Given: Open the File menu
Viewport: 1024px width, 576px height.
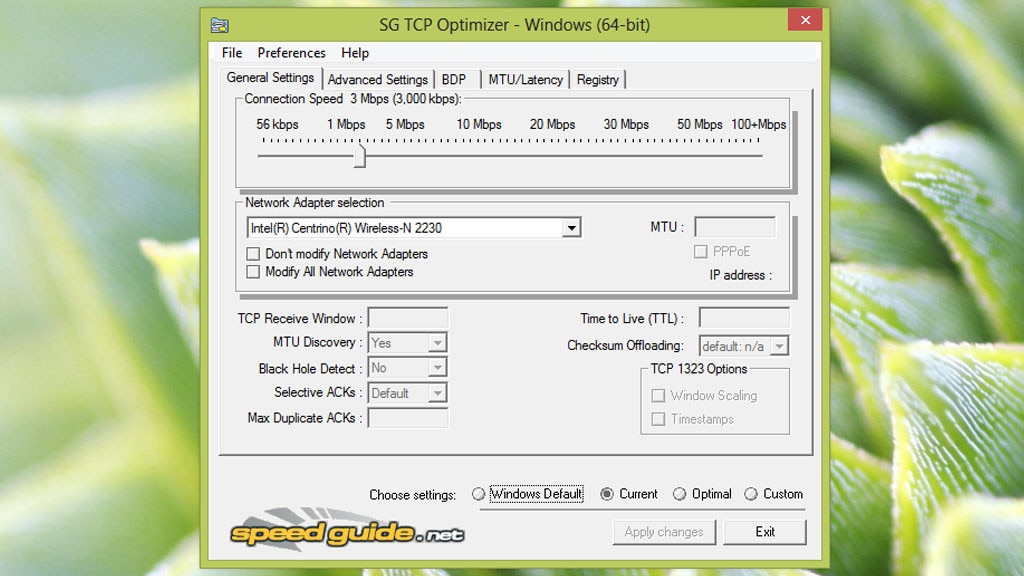Looking at the screenshot, I should (232, 53).
